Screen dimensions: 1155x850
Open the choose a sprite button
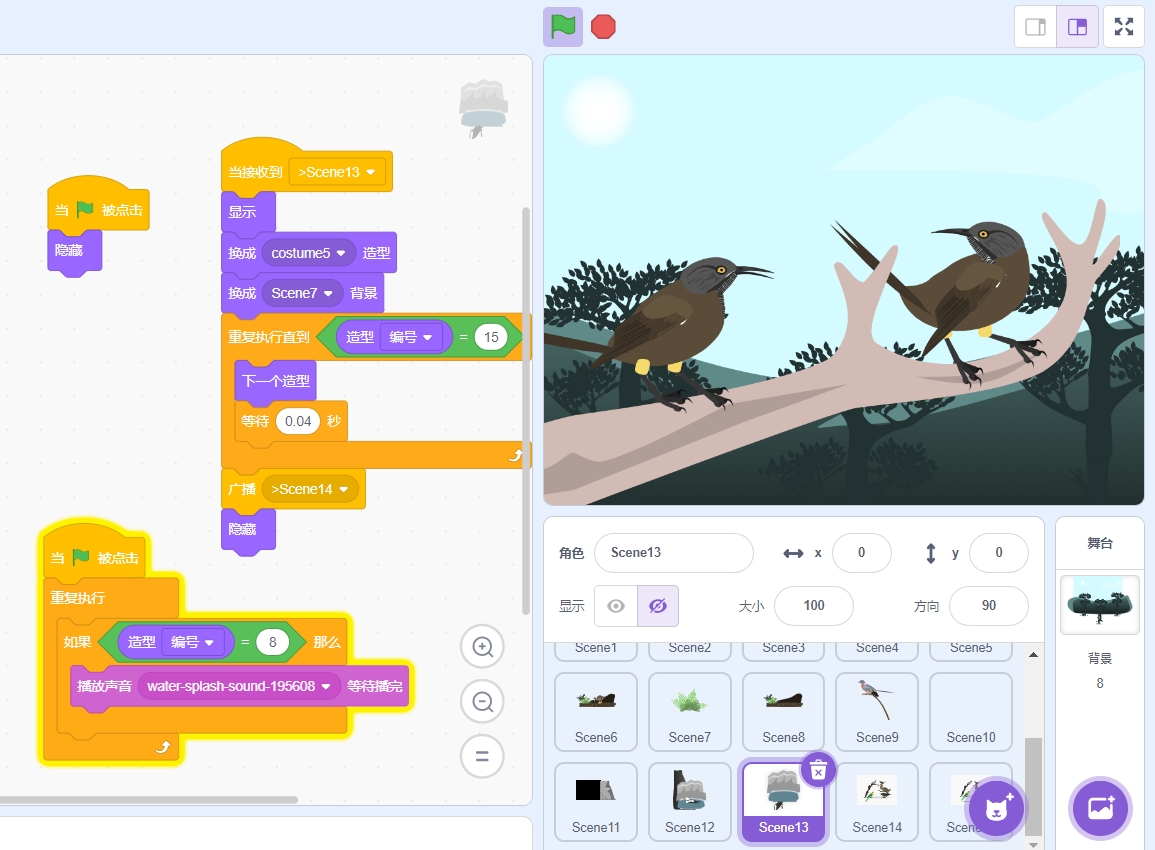[996, 808]
